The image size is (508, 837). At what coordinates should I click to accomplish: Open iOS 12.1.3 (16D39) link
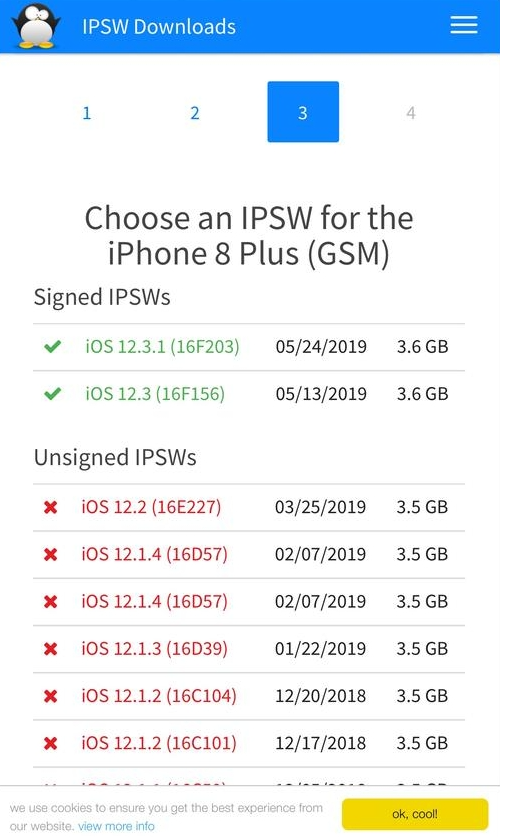click(154, 649)
